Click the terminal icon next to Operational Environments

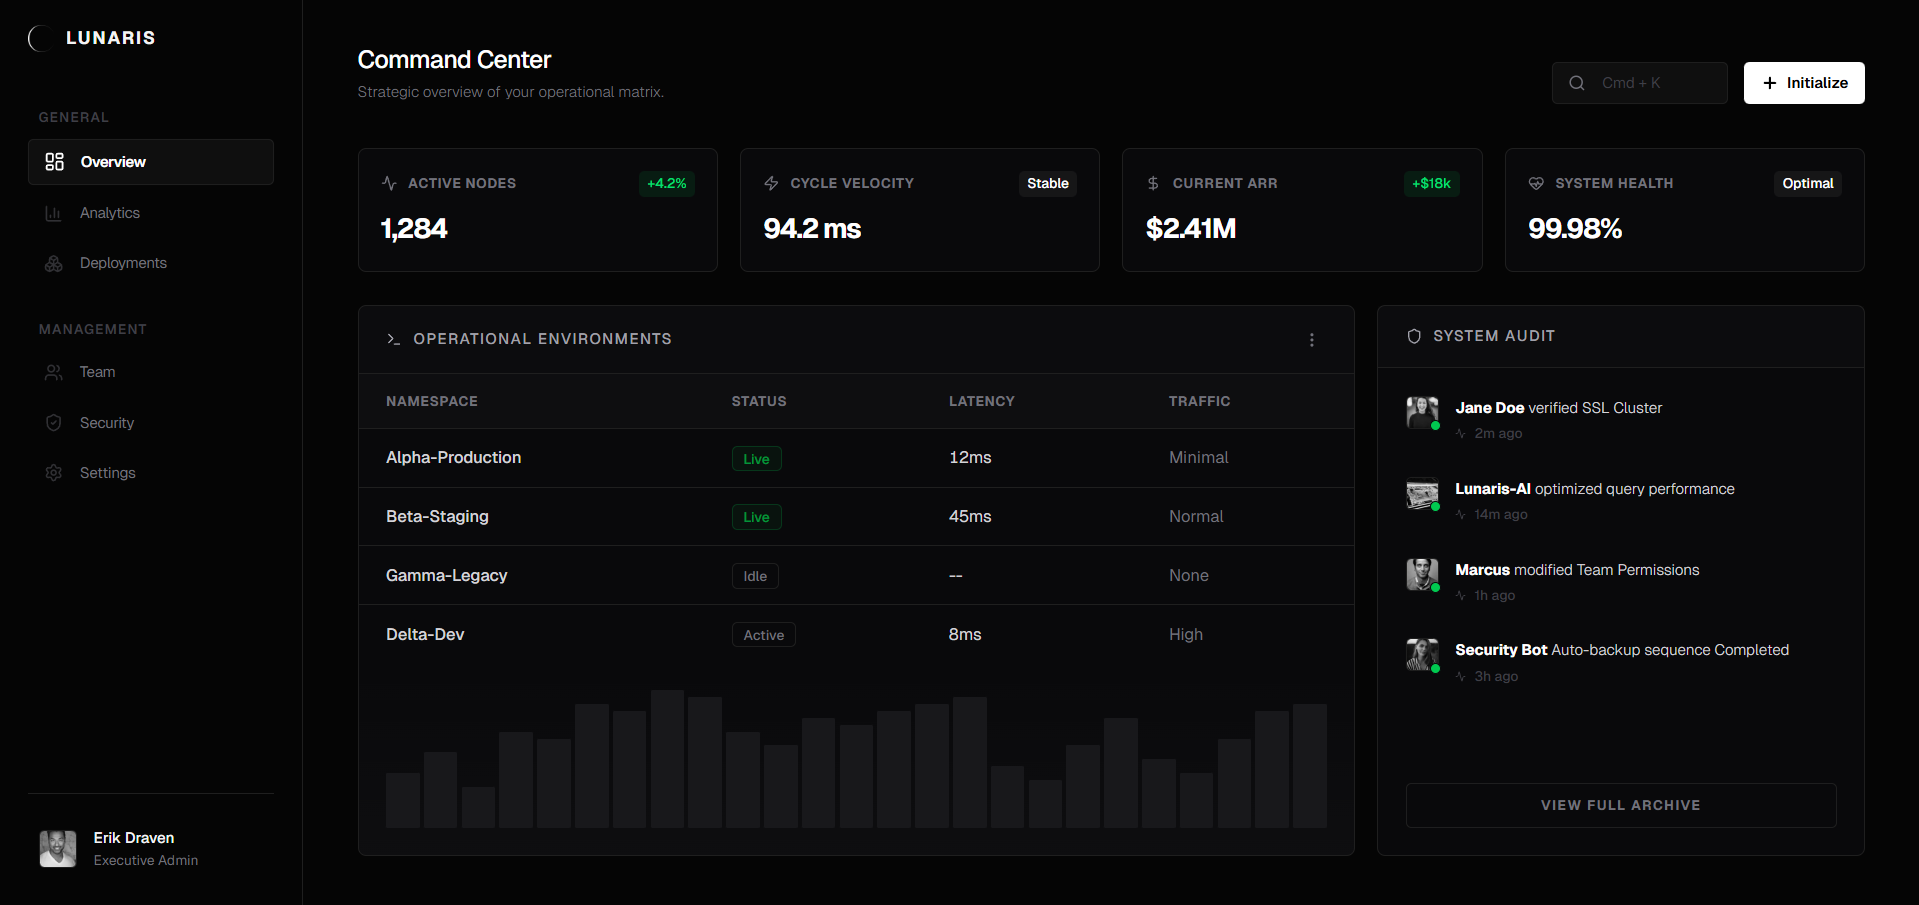pos(393,339)
